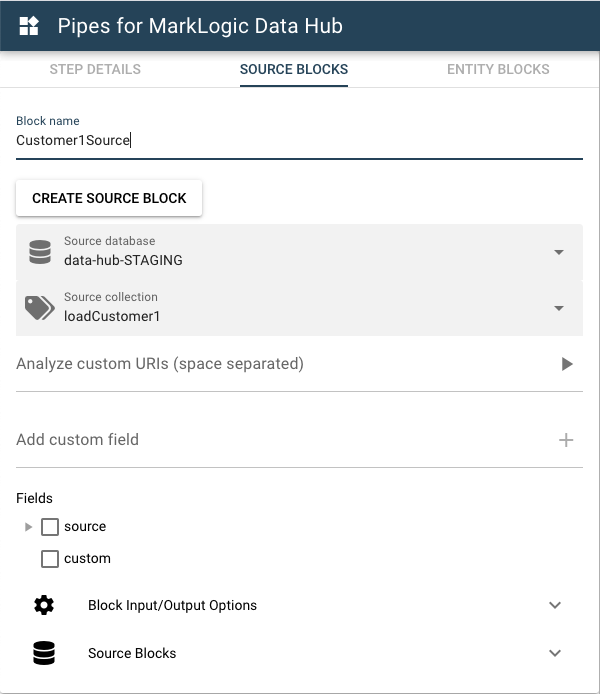Click the Source collection tag icon
Screen dimensions: 600x694
click(x=40, y=308)
